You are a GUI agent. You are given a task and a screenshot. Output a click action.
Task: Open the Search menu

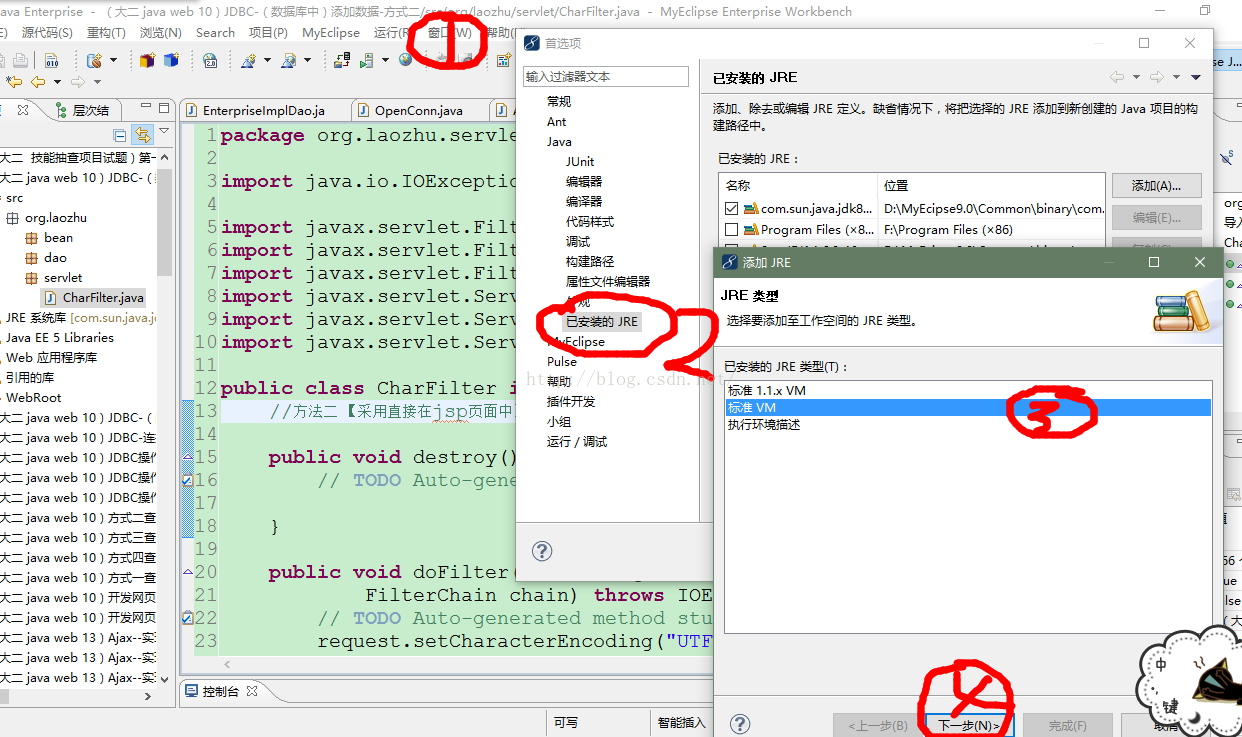click(x=215, y=32)
